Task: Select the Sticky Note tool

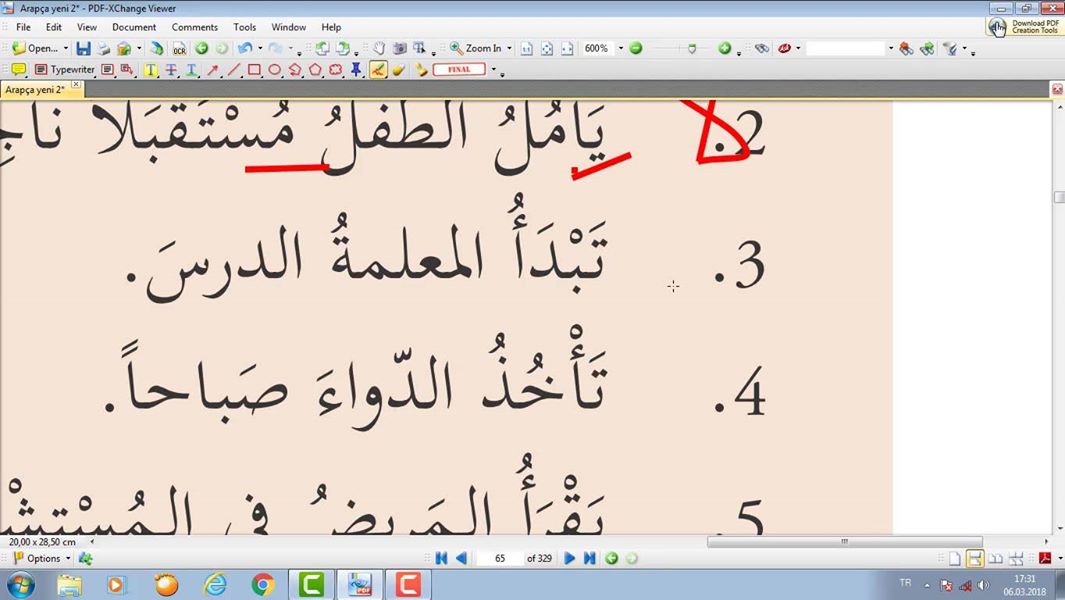Action: tap(18, 69)
